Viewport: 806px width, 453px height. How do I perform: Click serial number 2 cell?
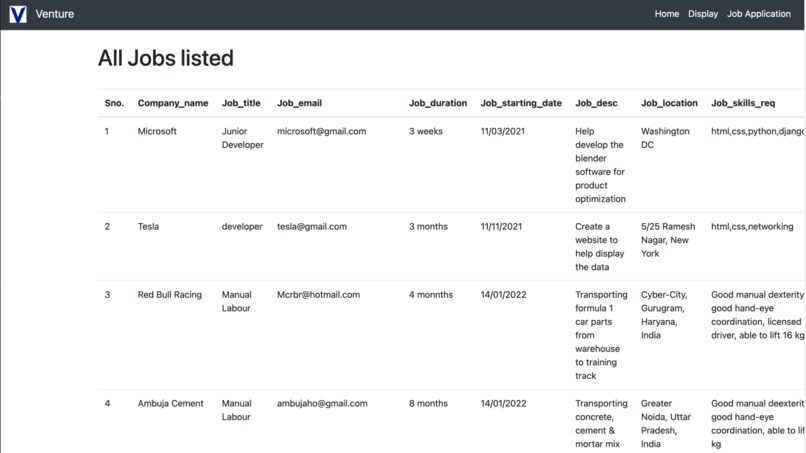click(107, 226)
